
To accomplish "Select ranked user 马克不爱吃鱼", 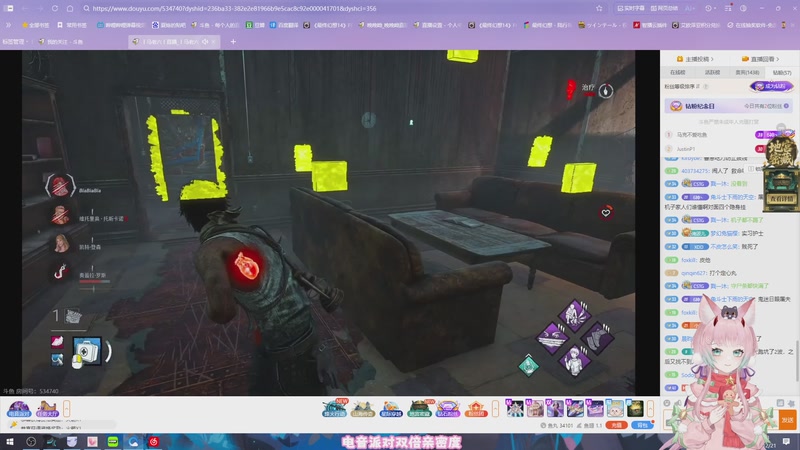I will coord(691,135).
